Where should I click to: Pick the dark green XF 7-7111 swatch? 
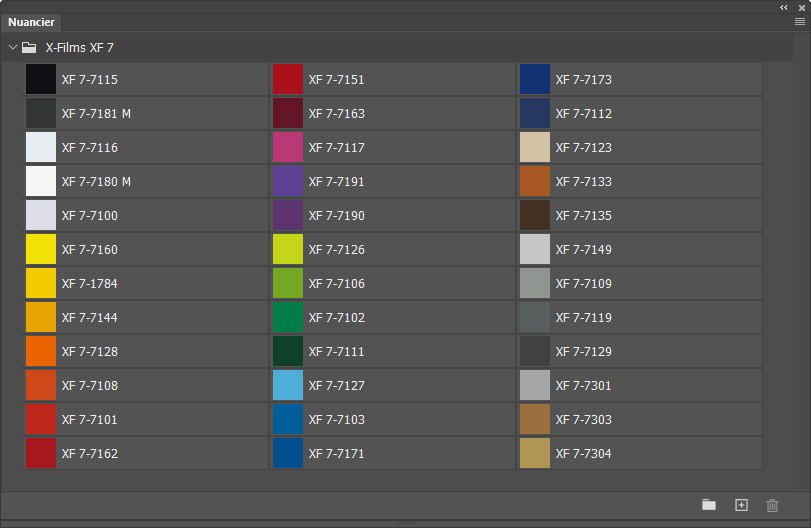288,351
